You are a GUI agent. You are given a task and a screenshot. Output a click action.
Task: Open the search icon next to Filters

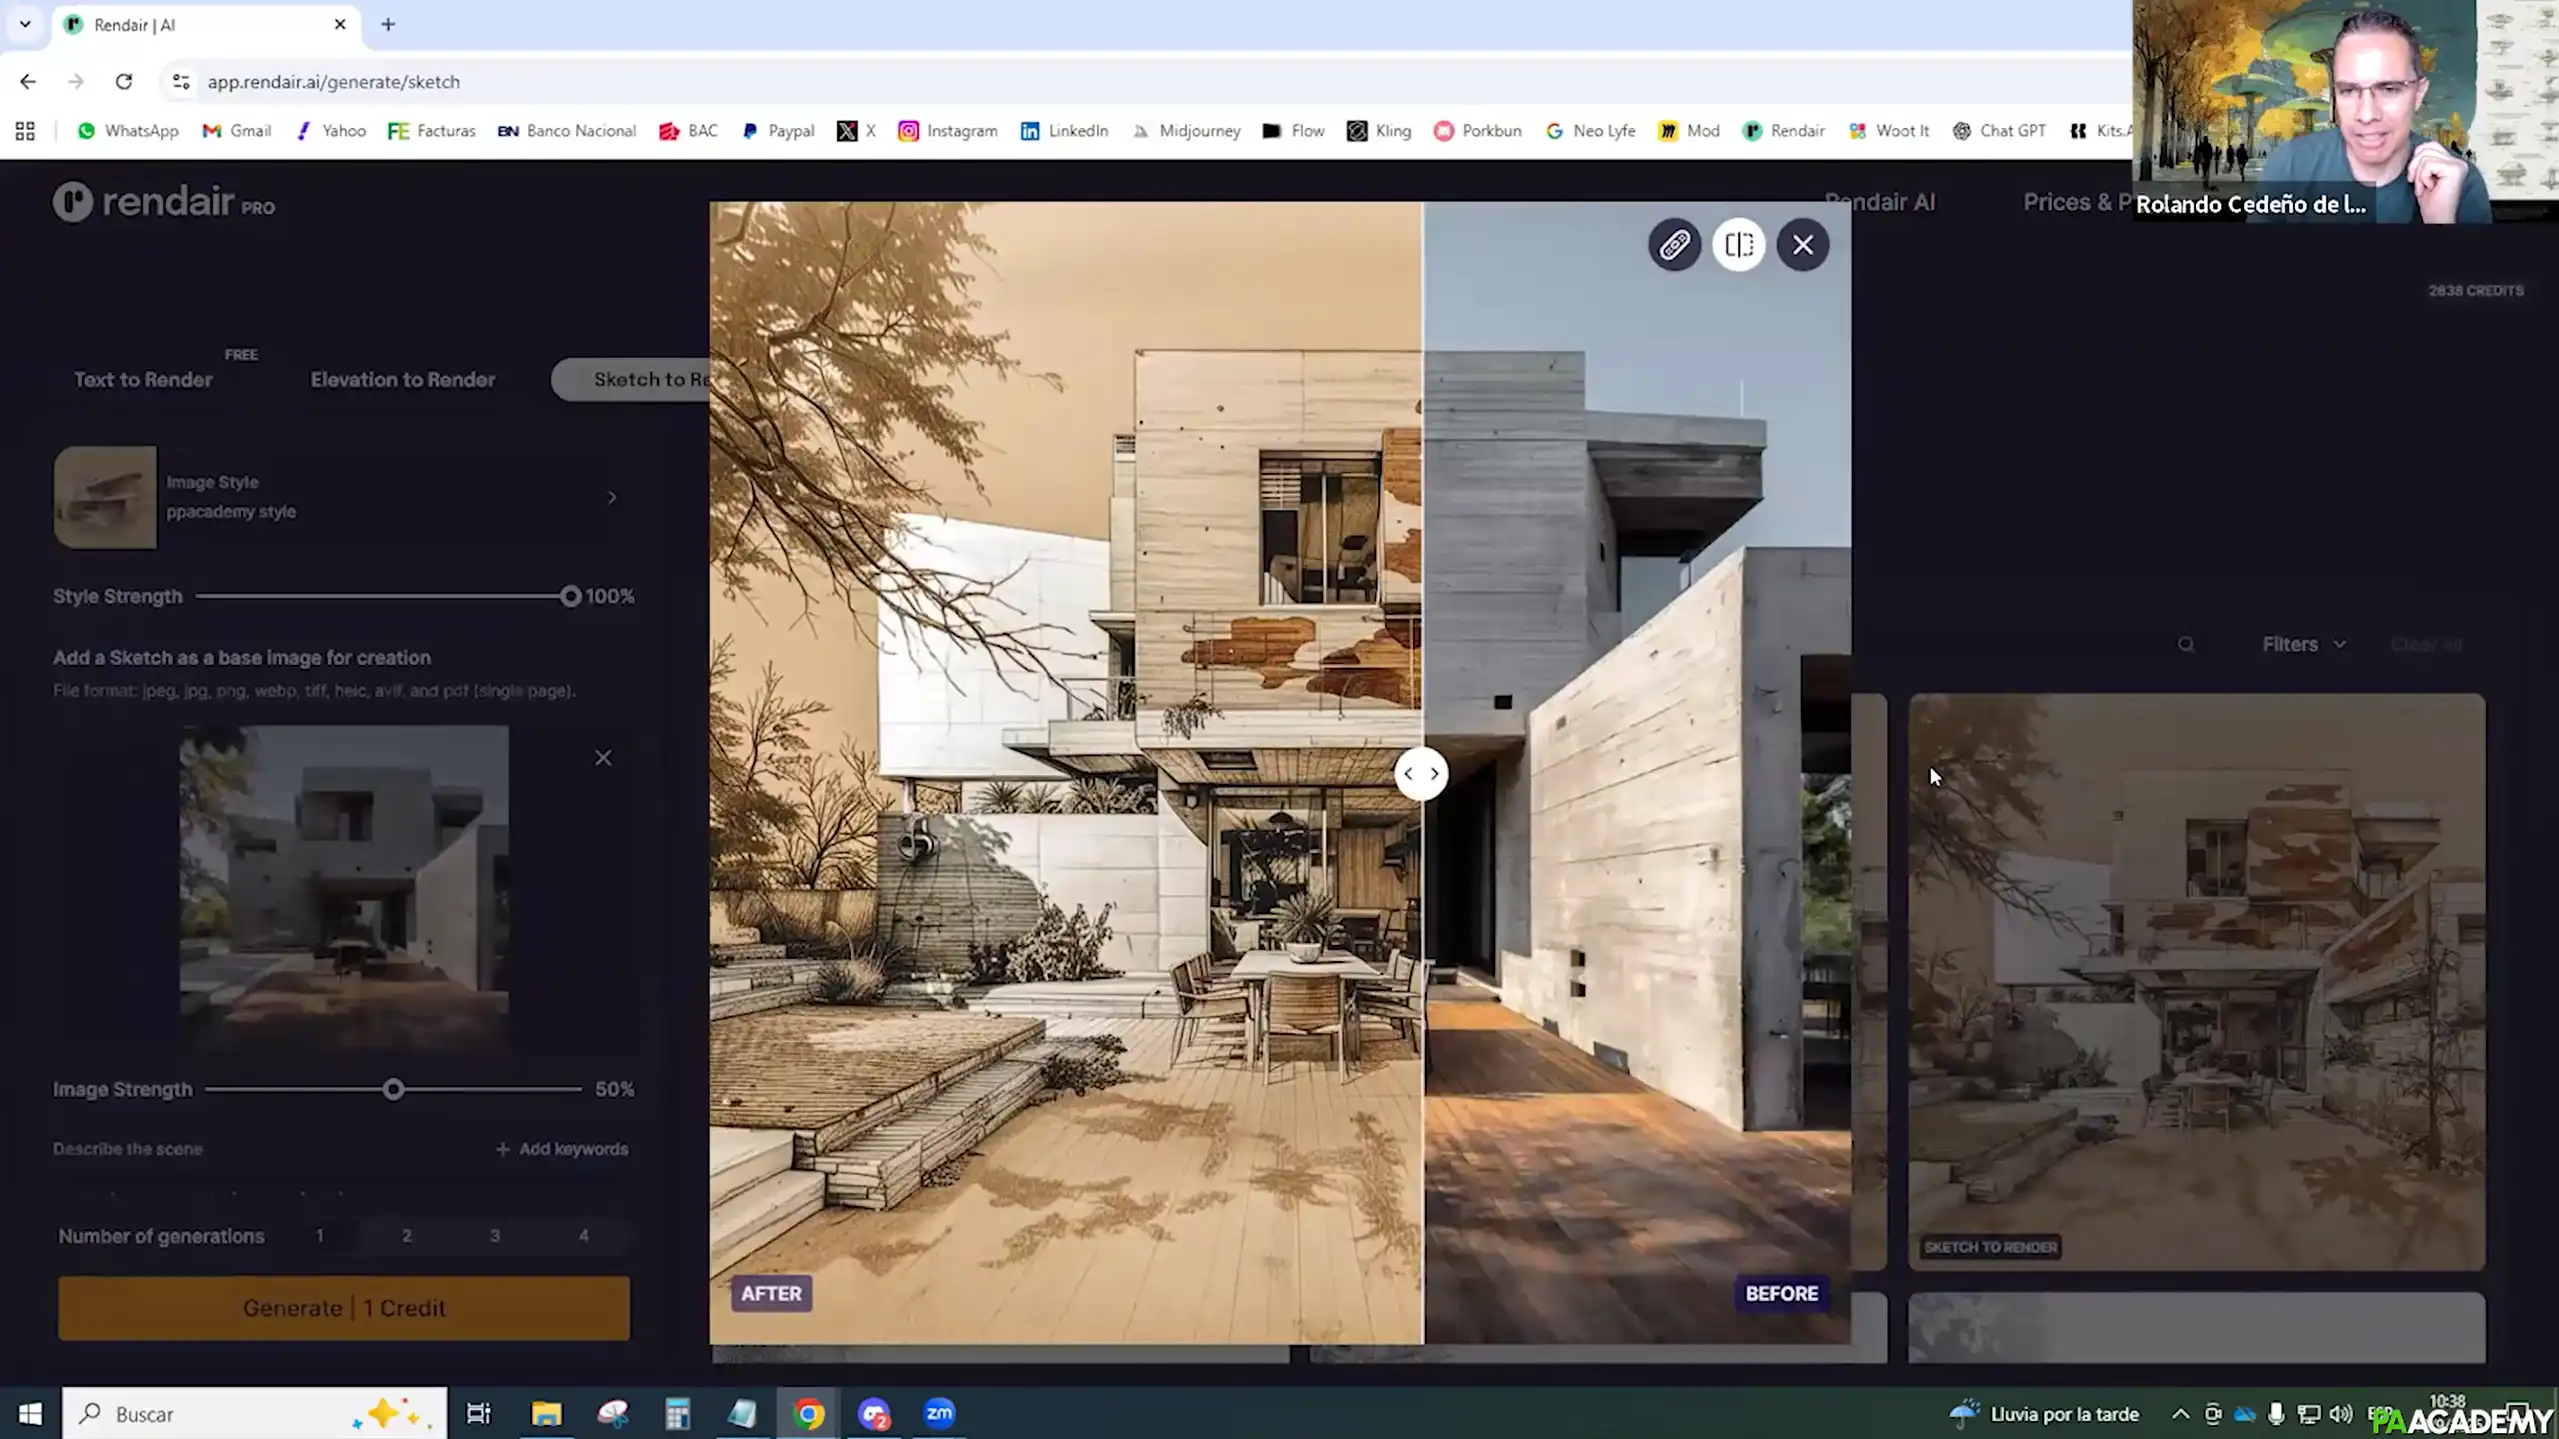[x=2186, y=644]
